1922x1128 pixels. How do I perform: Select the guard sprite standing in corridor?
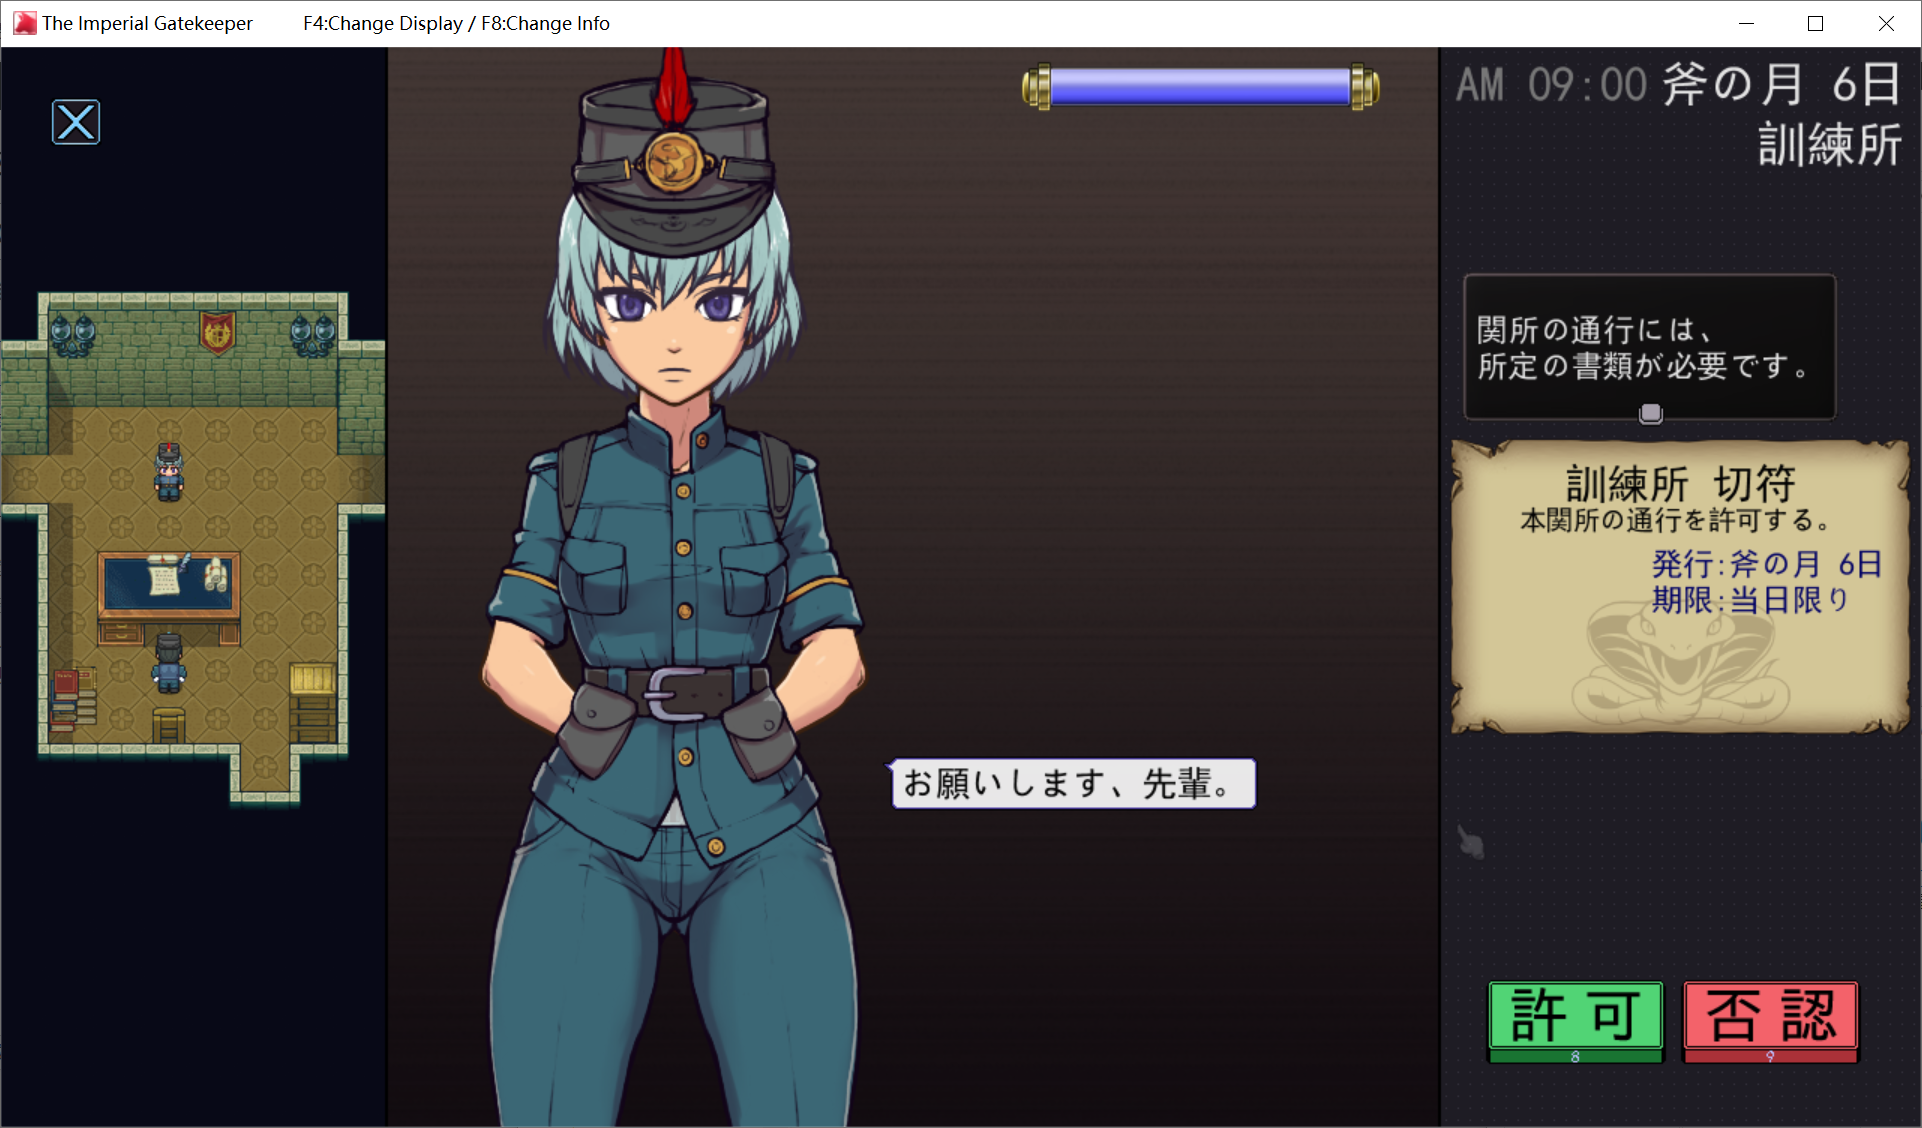click(169, 472)
